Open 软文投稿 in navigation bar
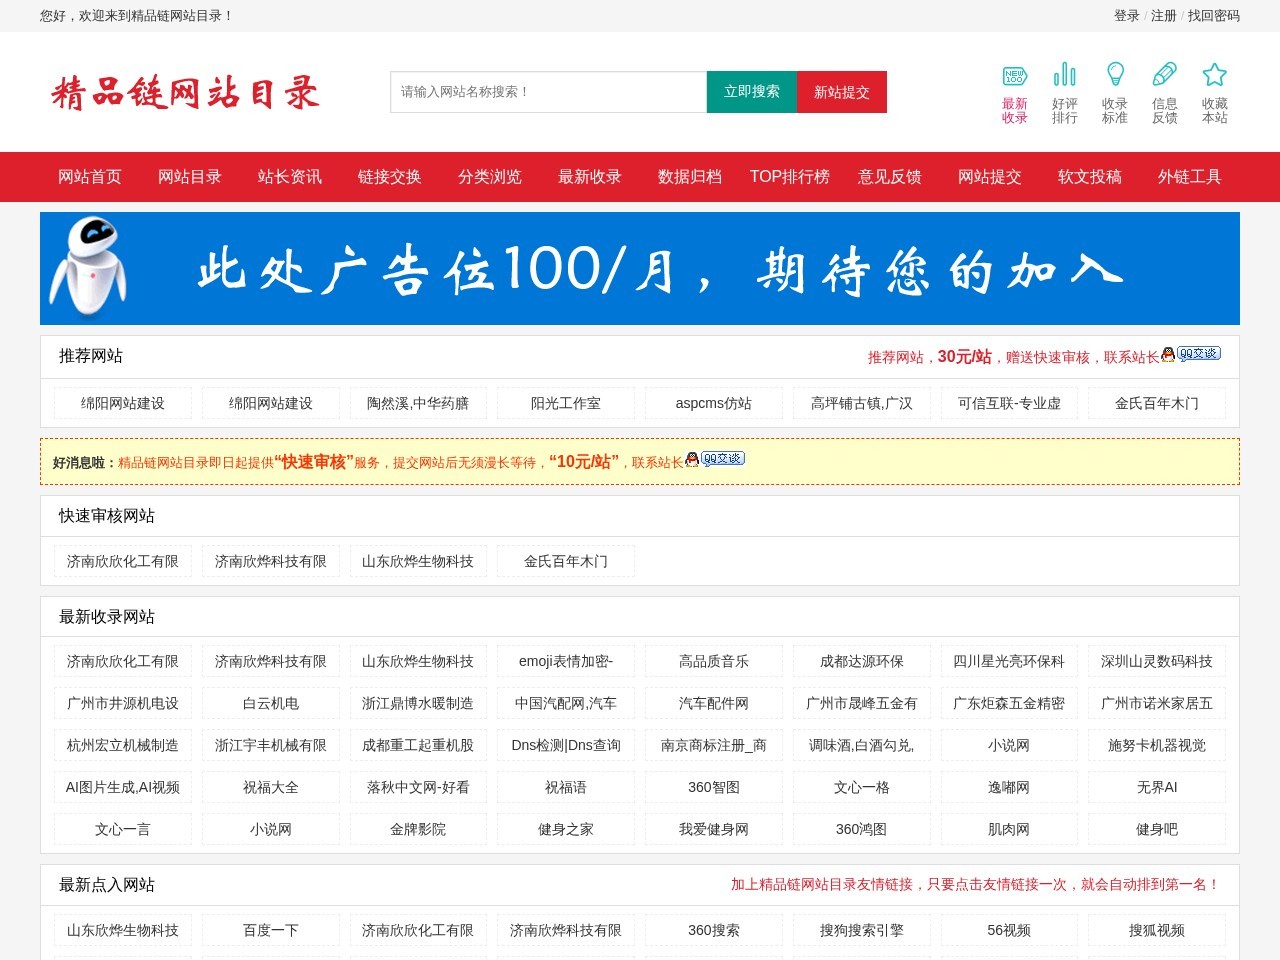 [x=1090, y=177]
